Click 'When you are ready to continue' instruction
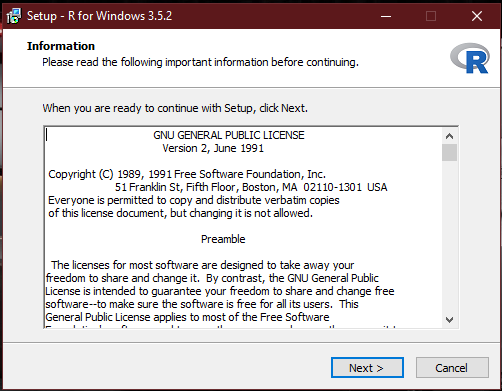This screenshot has height=391, width=502. [175, 108]
